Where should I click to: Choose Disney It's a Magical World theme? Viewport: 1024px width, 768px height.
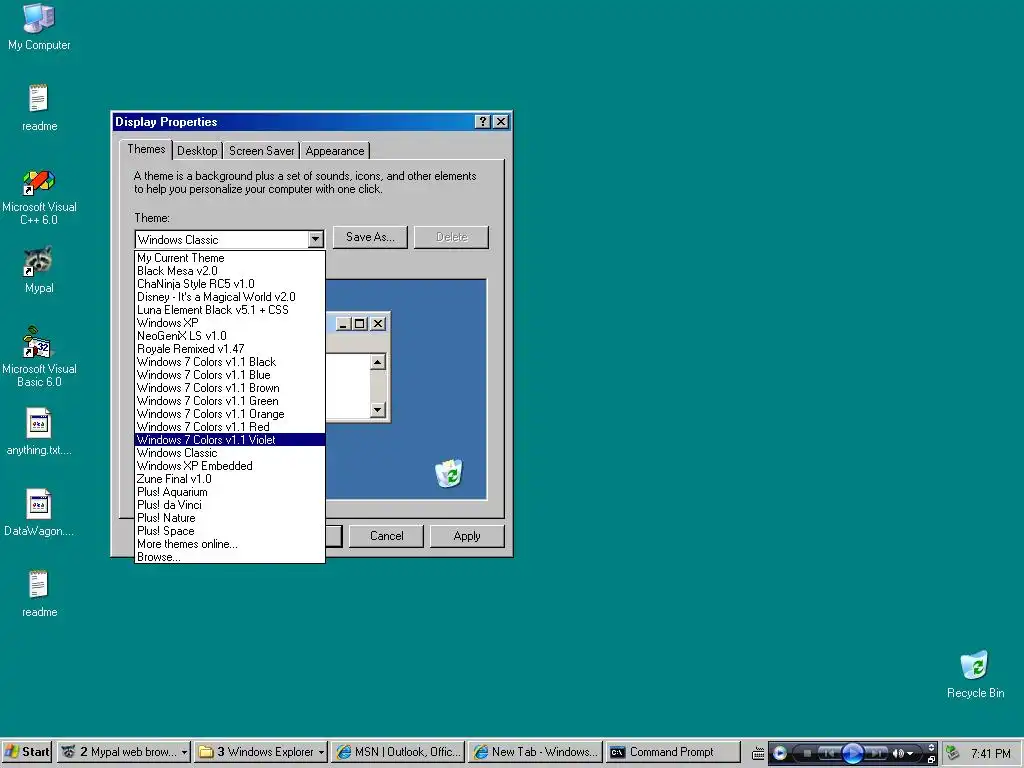[230, 297]
